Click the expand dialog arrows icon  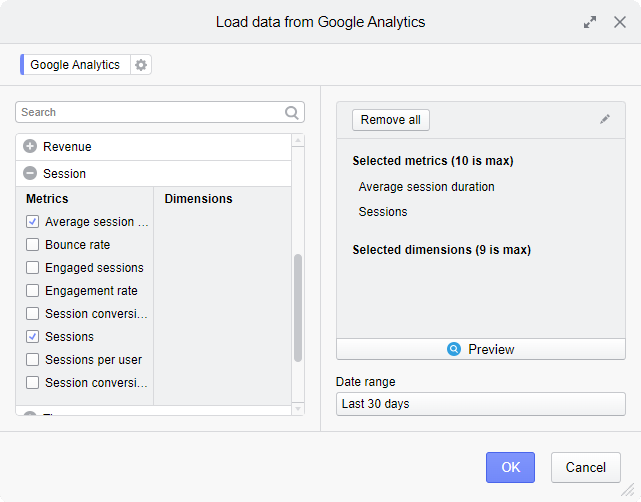point(589,22)
